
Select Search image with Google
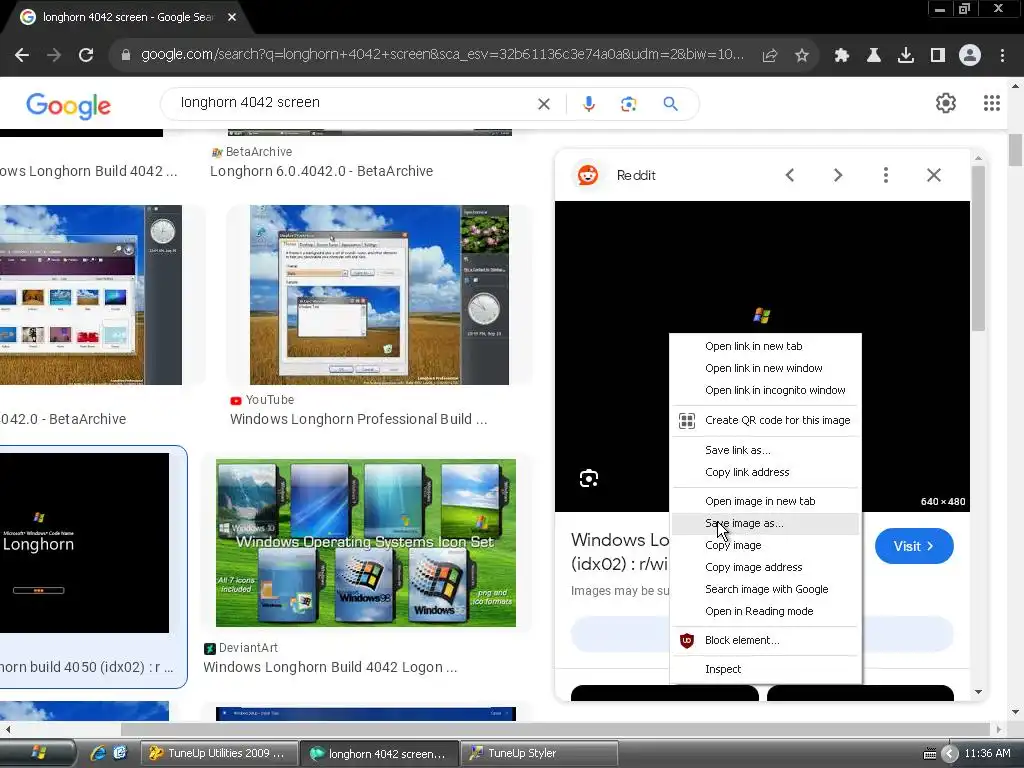(765, 589)
